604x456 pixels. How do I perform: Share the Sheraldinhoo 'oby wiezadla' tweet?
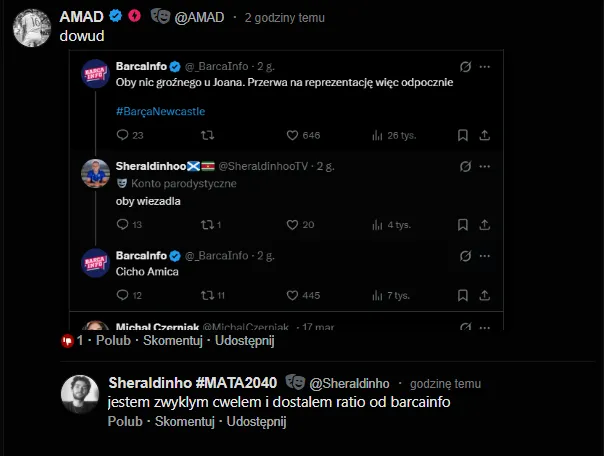[485, 224]
